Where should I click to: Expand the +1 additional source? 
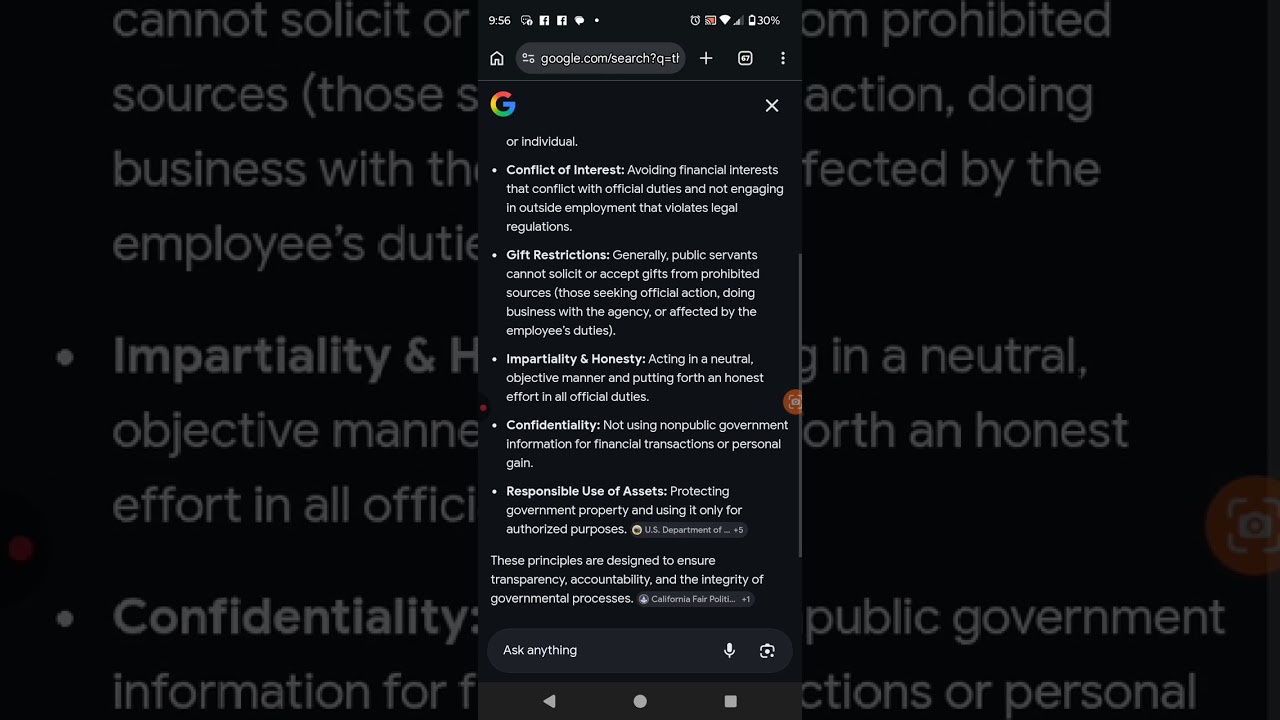[746, 599]
